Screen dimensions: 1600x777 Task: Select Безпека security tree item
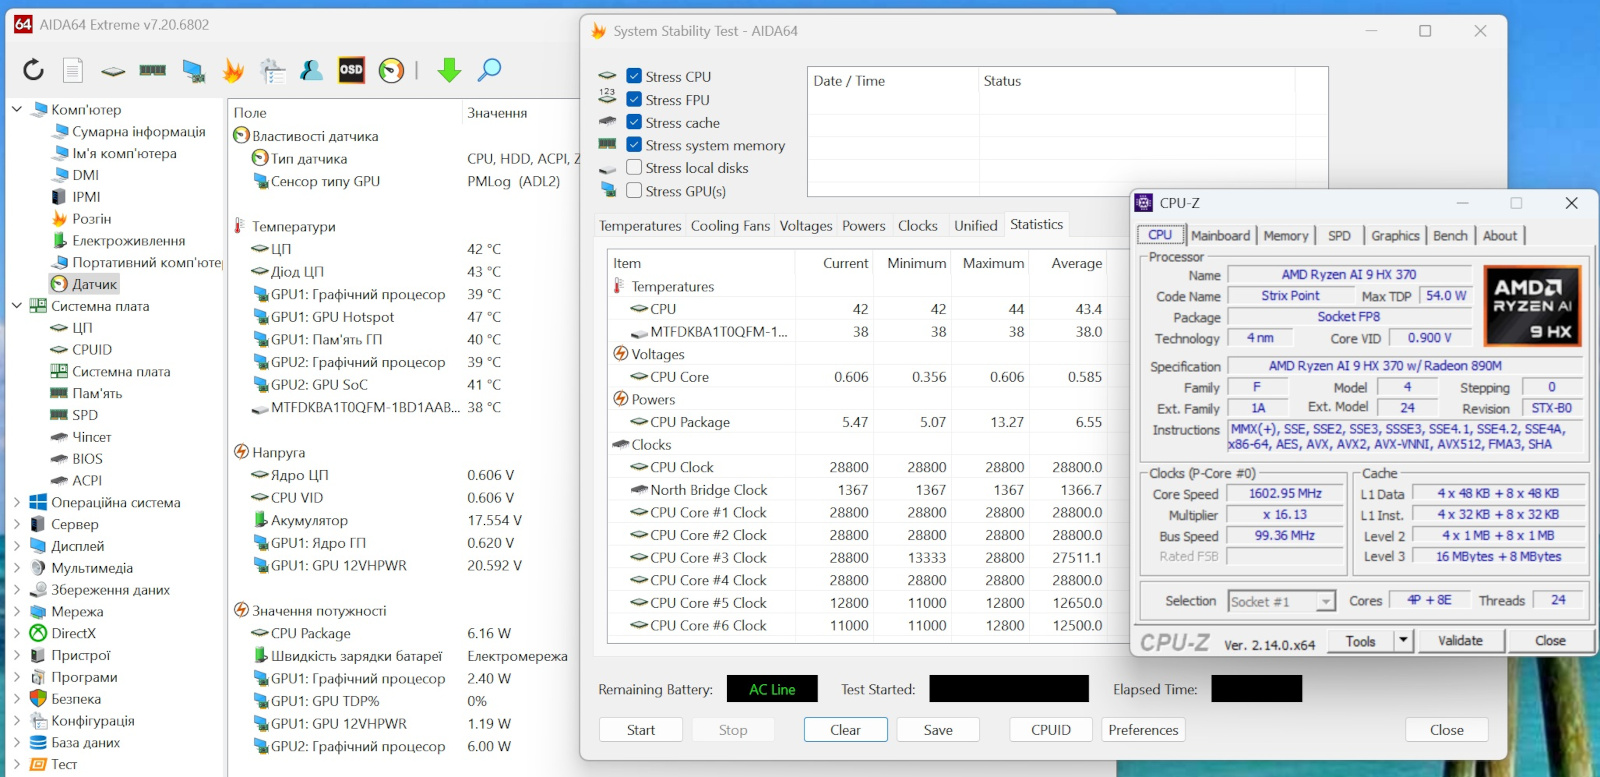pos(65,699)
